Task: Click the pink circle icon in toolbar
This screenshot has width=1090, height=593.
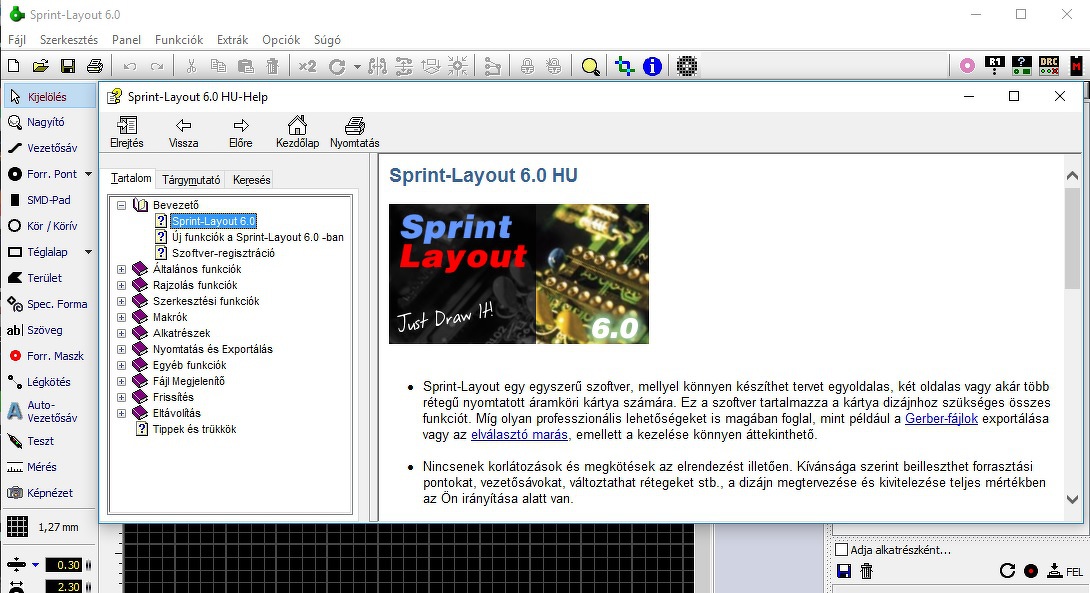Action: pos(967,66)
